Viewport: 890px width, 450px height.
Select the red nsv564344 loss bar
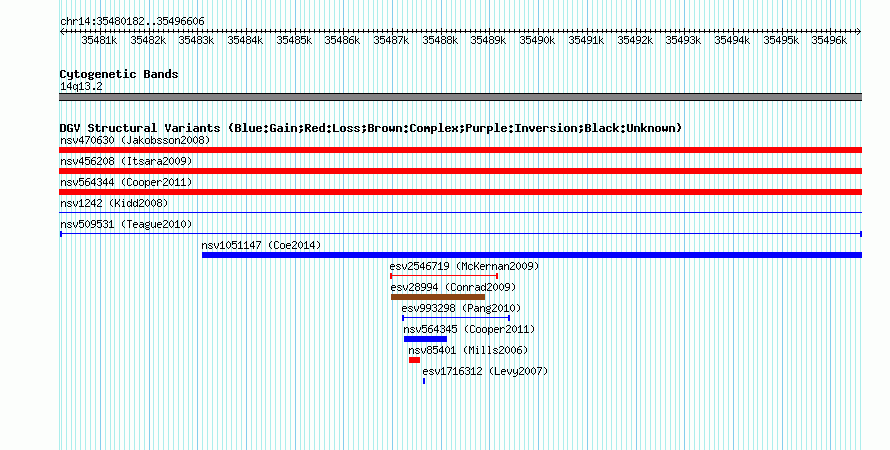click(x=460, y=192)
